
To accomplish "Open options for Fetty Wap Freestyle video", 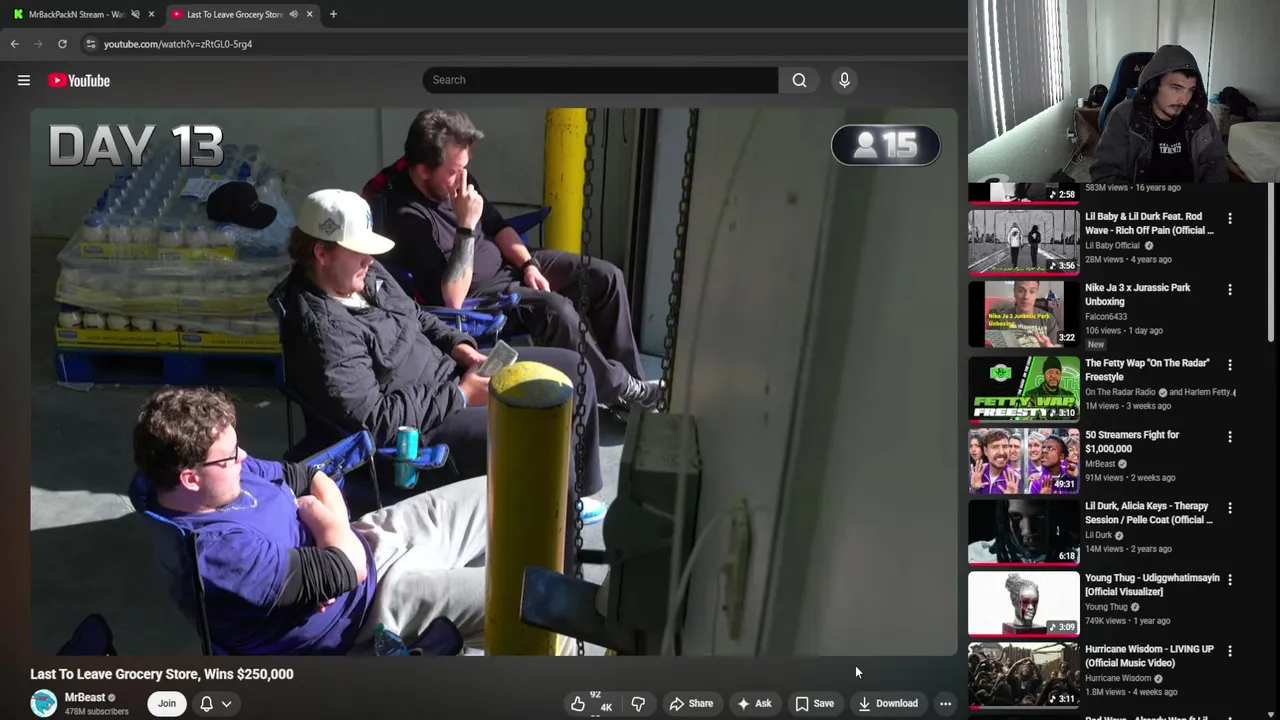I will [x=1230, y=365].
